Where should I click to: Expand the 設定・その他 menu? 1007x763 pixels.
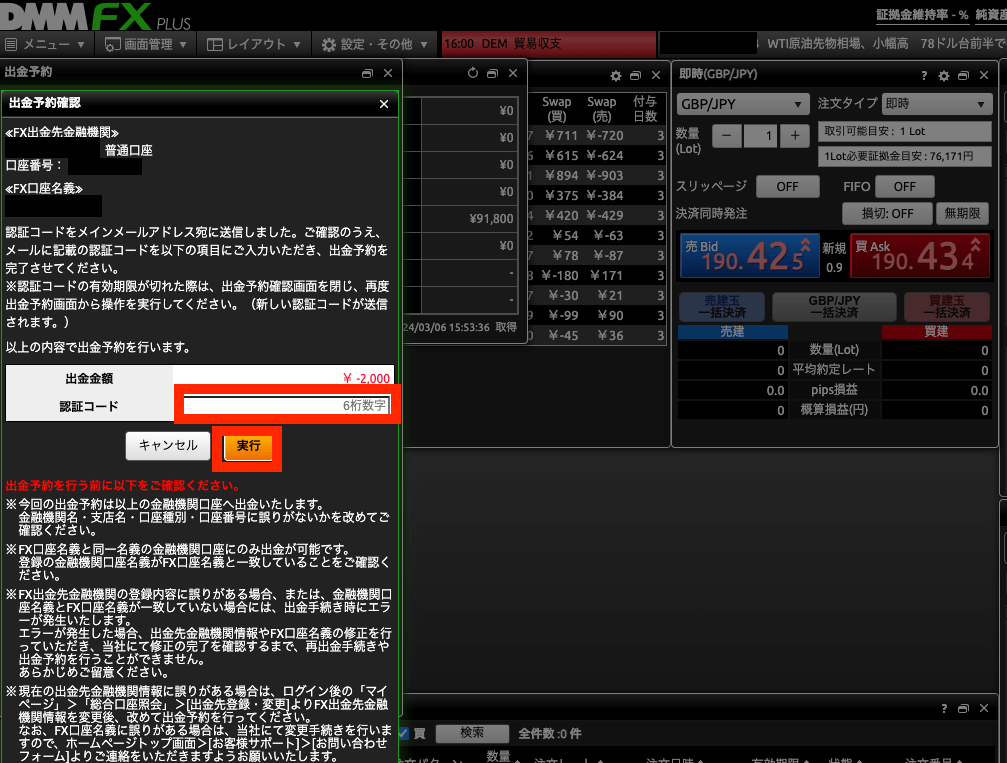[x=376, y=45]
